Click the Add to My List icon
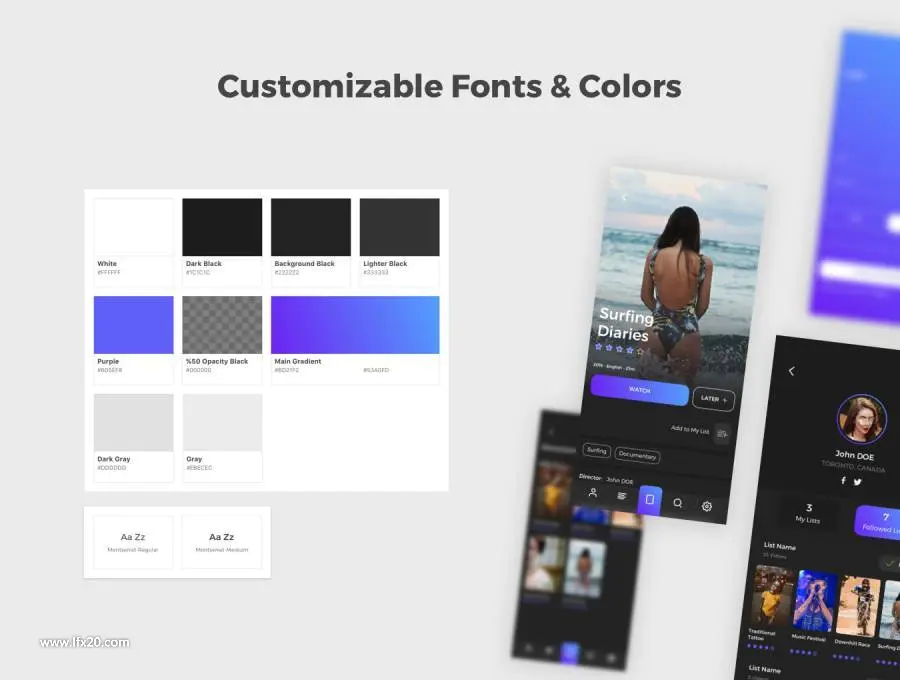This screenshot has width=900, height=680. [722, 434]
